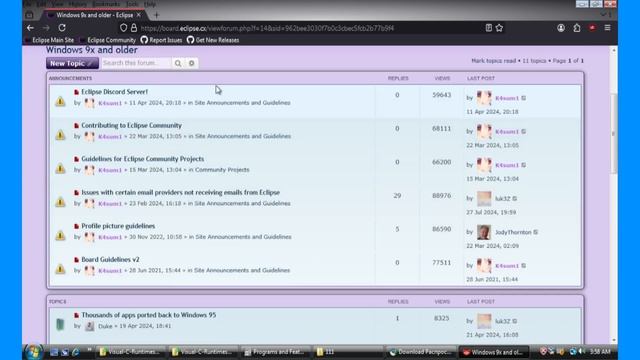
Task: Click Duke username link
Action: [x=105, y=326]
